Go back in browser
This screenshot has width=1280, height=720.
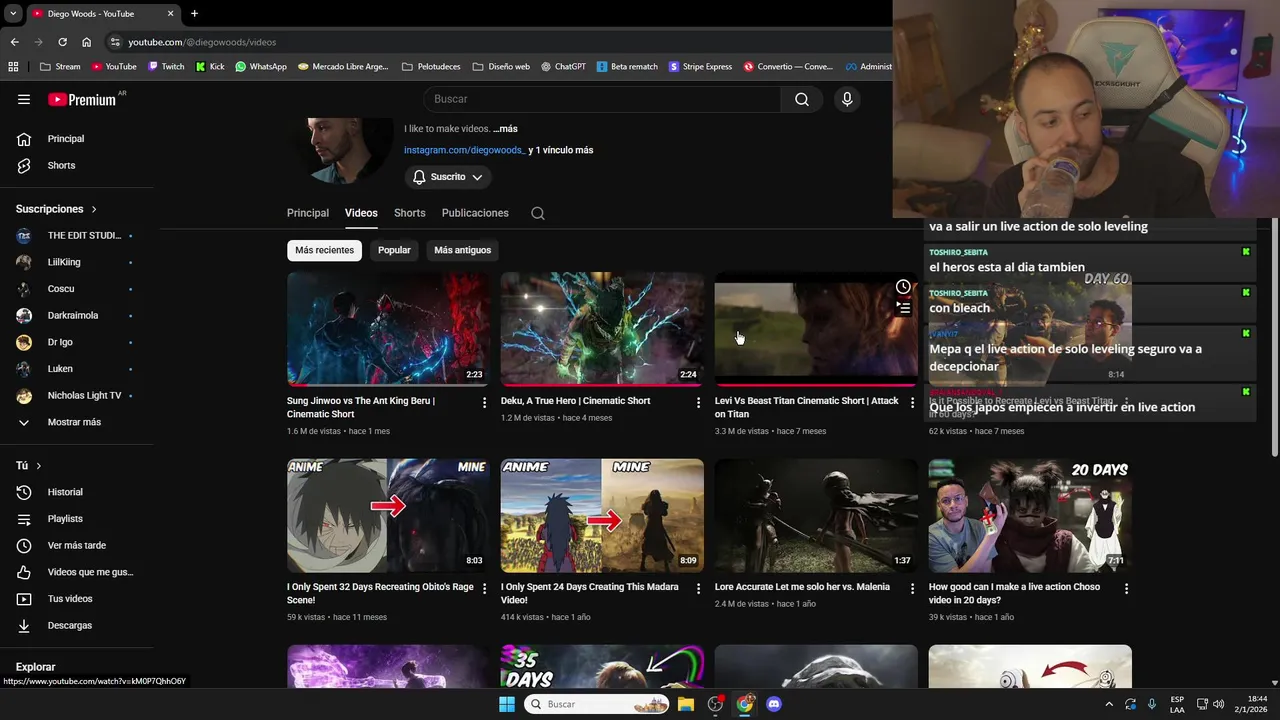coord(14,42)
